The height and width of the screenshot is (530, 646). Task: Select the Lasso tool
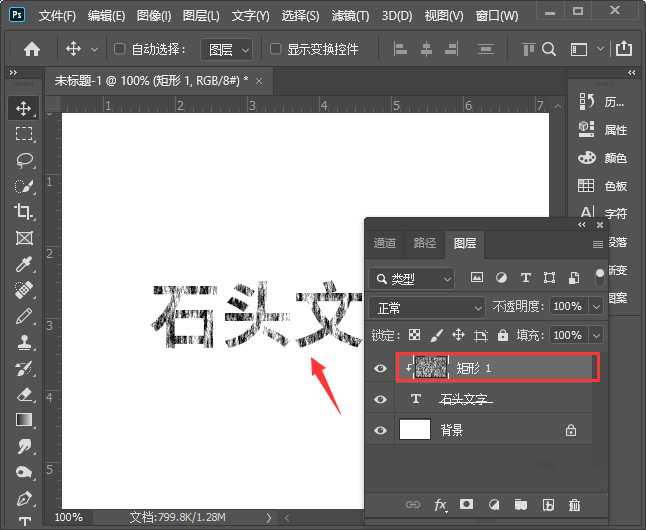click(x=24, y=159)
